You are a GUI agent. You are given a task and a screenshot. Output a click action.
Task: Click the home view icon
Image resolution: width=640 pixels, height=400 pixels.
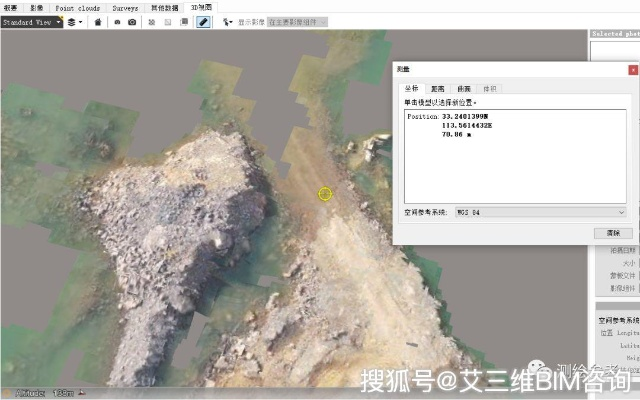[x=98, y=22]
